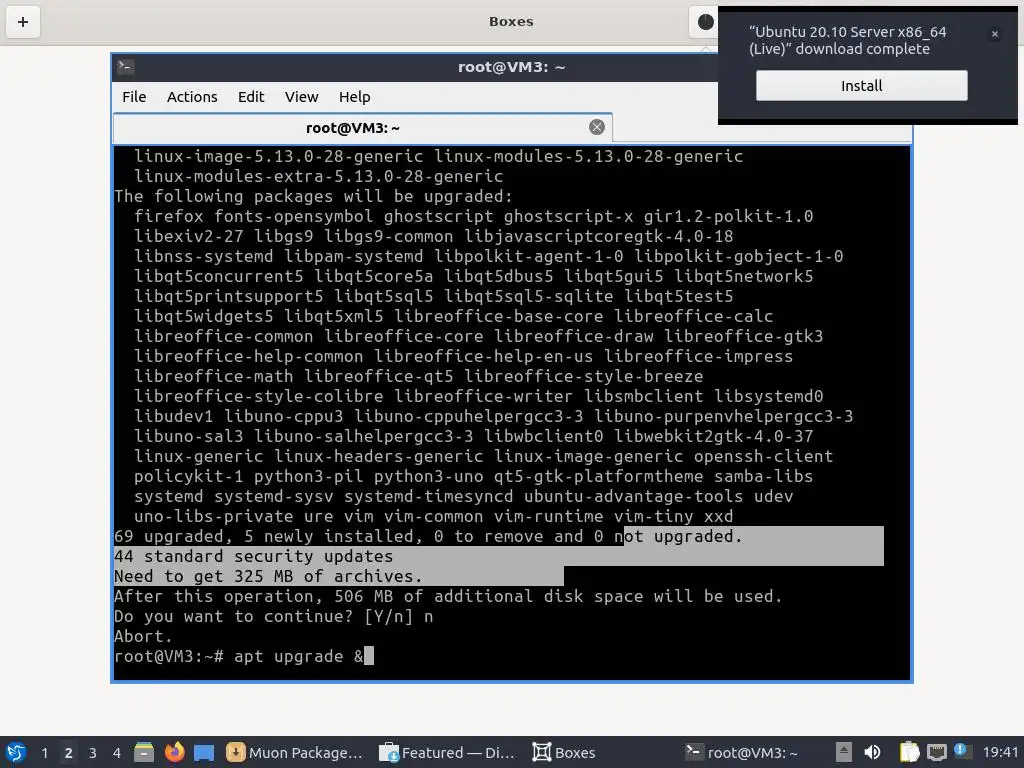Open the volume control tray icon
Screen dimensions: 1024x768
pos(872,752)
